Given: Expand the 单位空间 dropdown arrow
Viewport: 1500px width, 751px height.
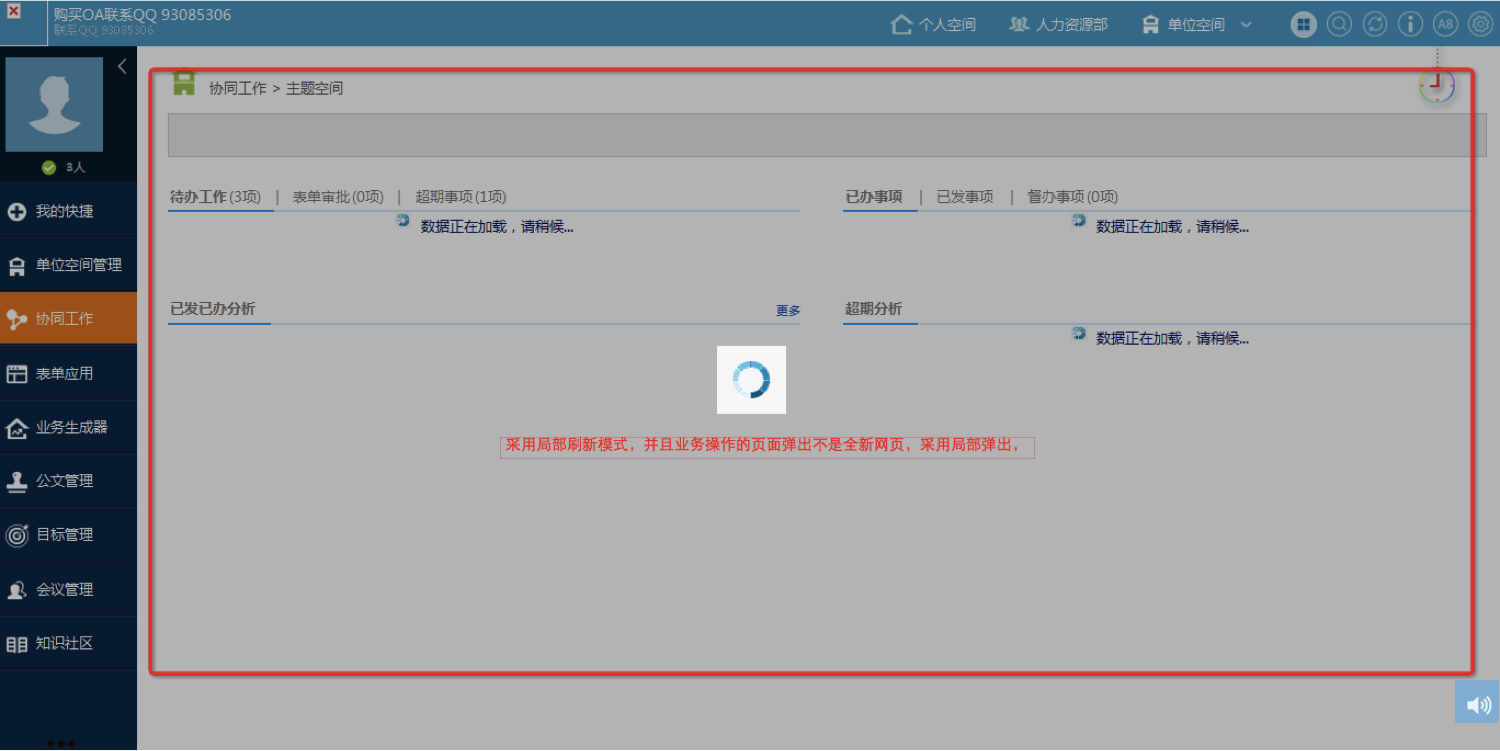Looking at the screenshot, I should click(1246, 25).
